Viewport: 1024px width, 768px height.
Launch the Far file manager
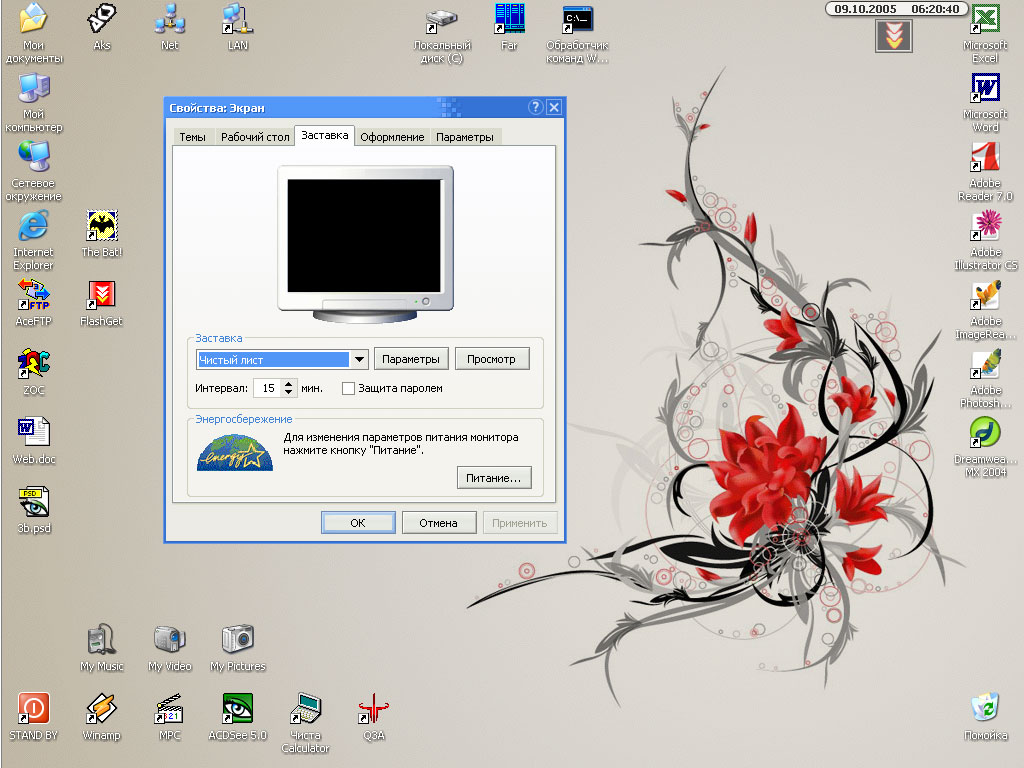508,20
